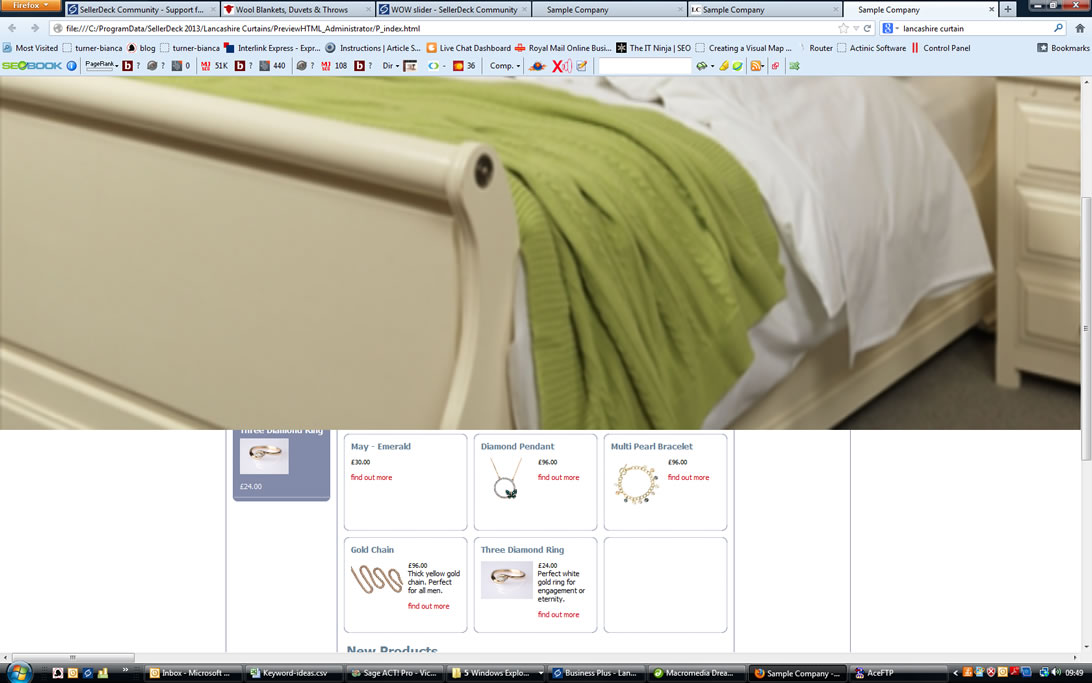The width and height of the screenshot is (1092, 683).
Task: Click the SEO toolbar text input field
Action: pyautogui.click(x=644, y=66)
